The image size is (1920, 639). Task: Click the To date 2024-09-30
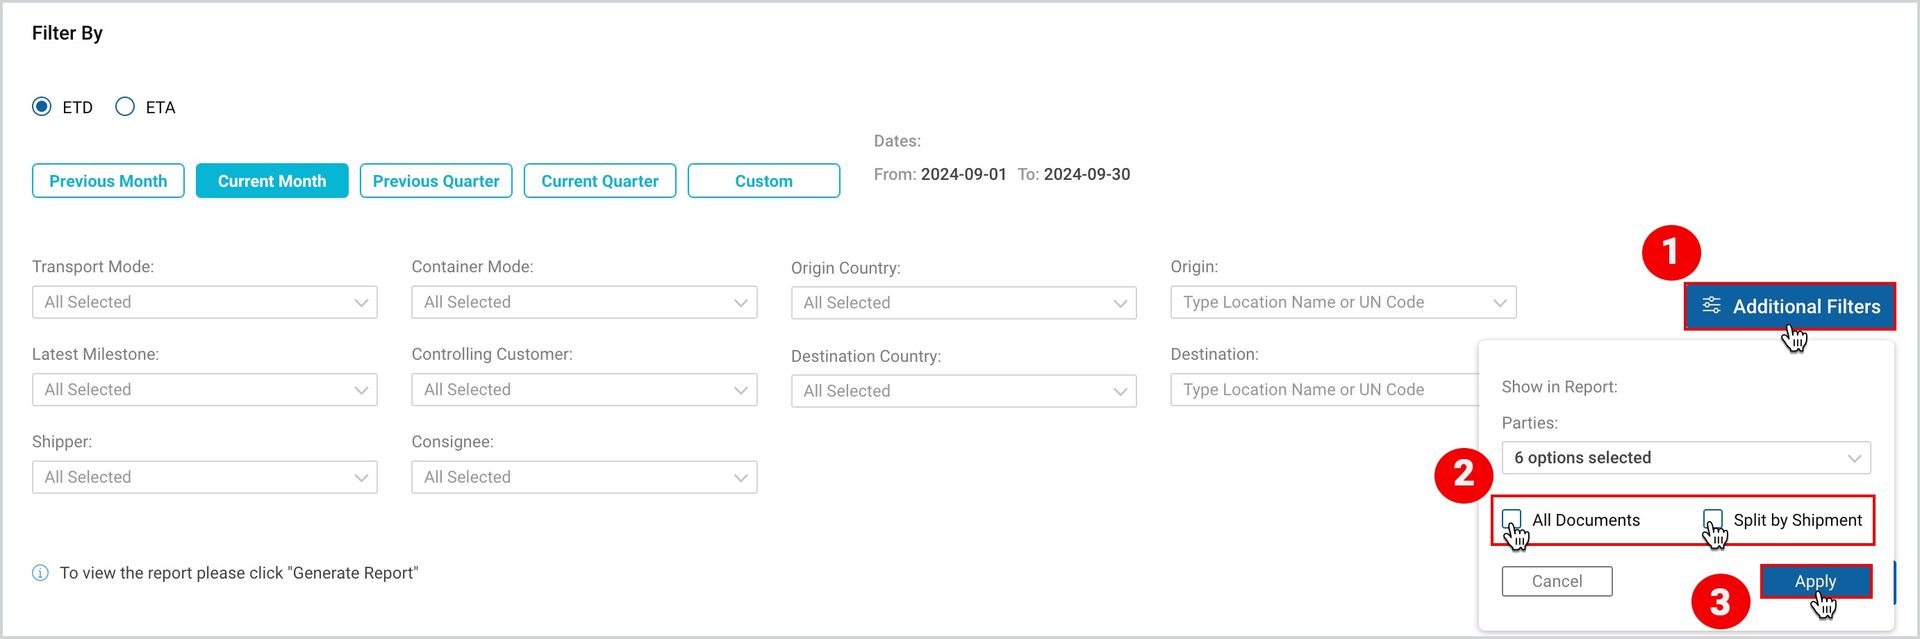coord(1087,174)
